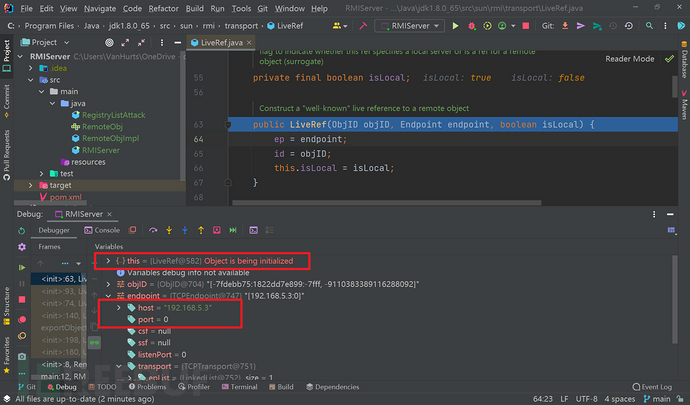Step over in the debugger toolbar

coord(153,230)
